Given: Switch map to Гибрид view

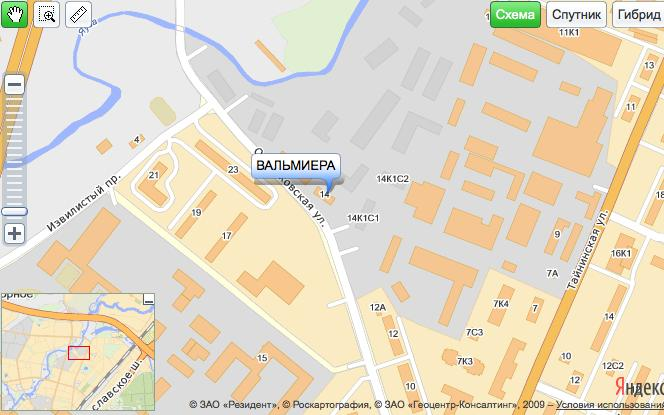Looking at the screenshot, I should (638, 14).
